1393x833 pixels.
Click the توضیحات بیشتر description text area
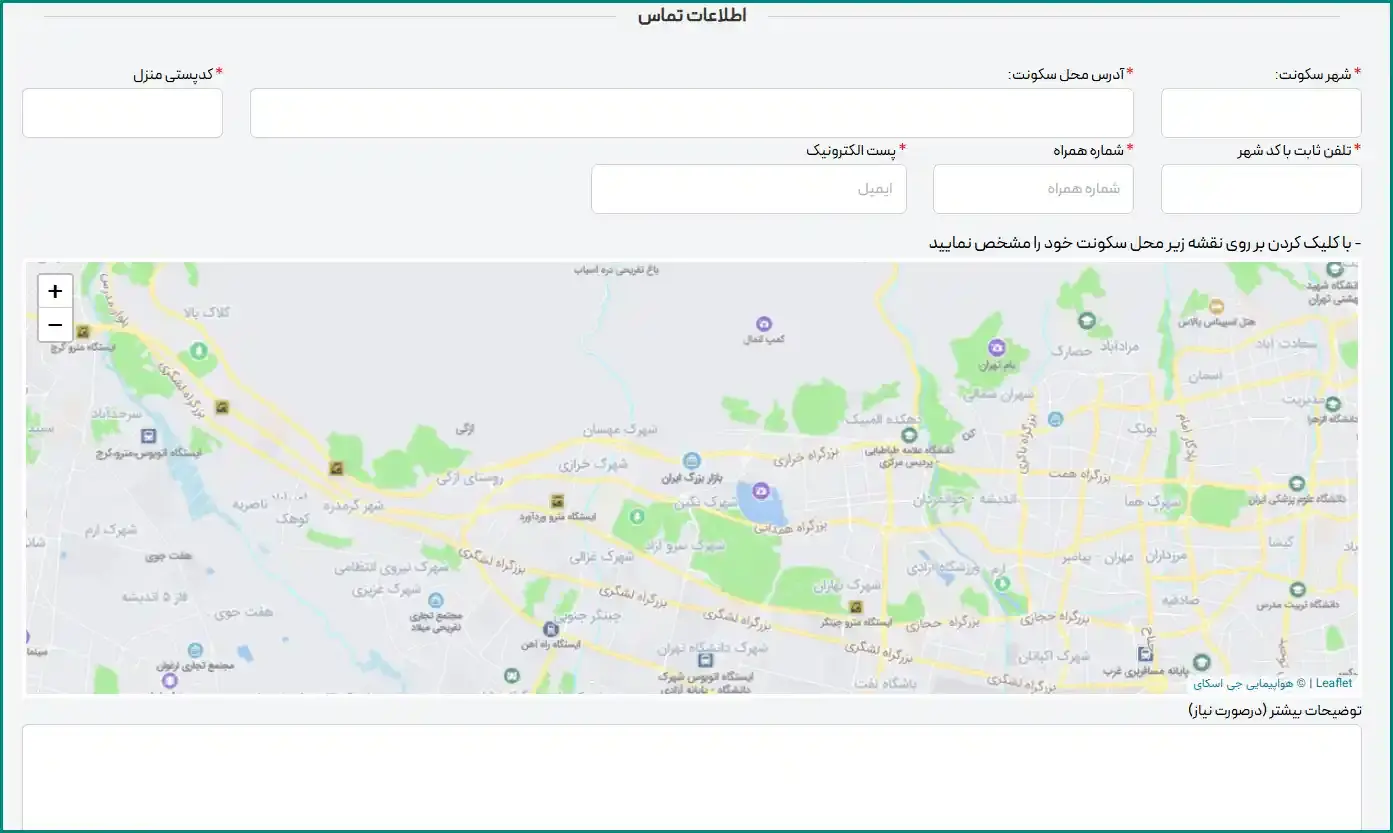pos(692,778)
